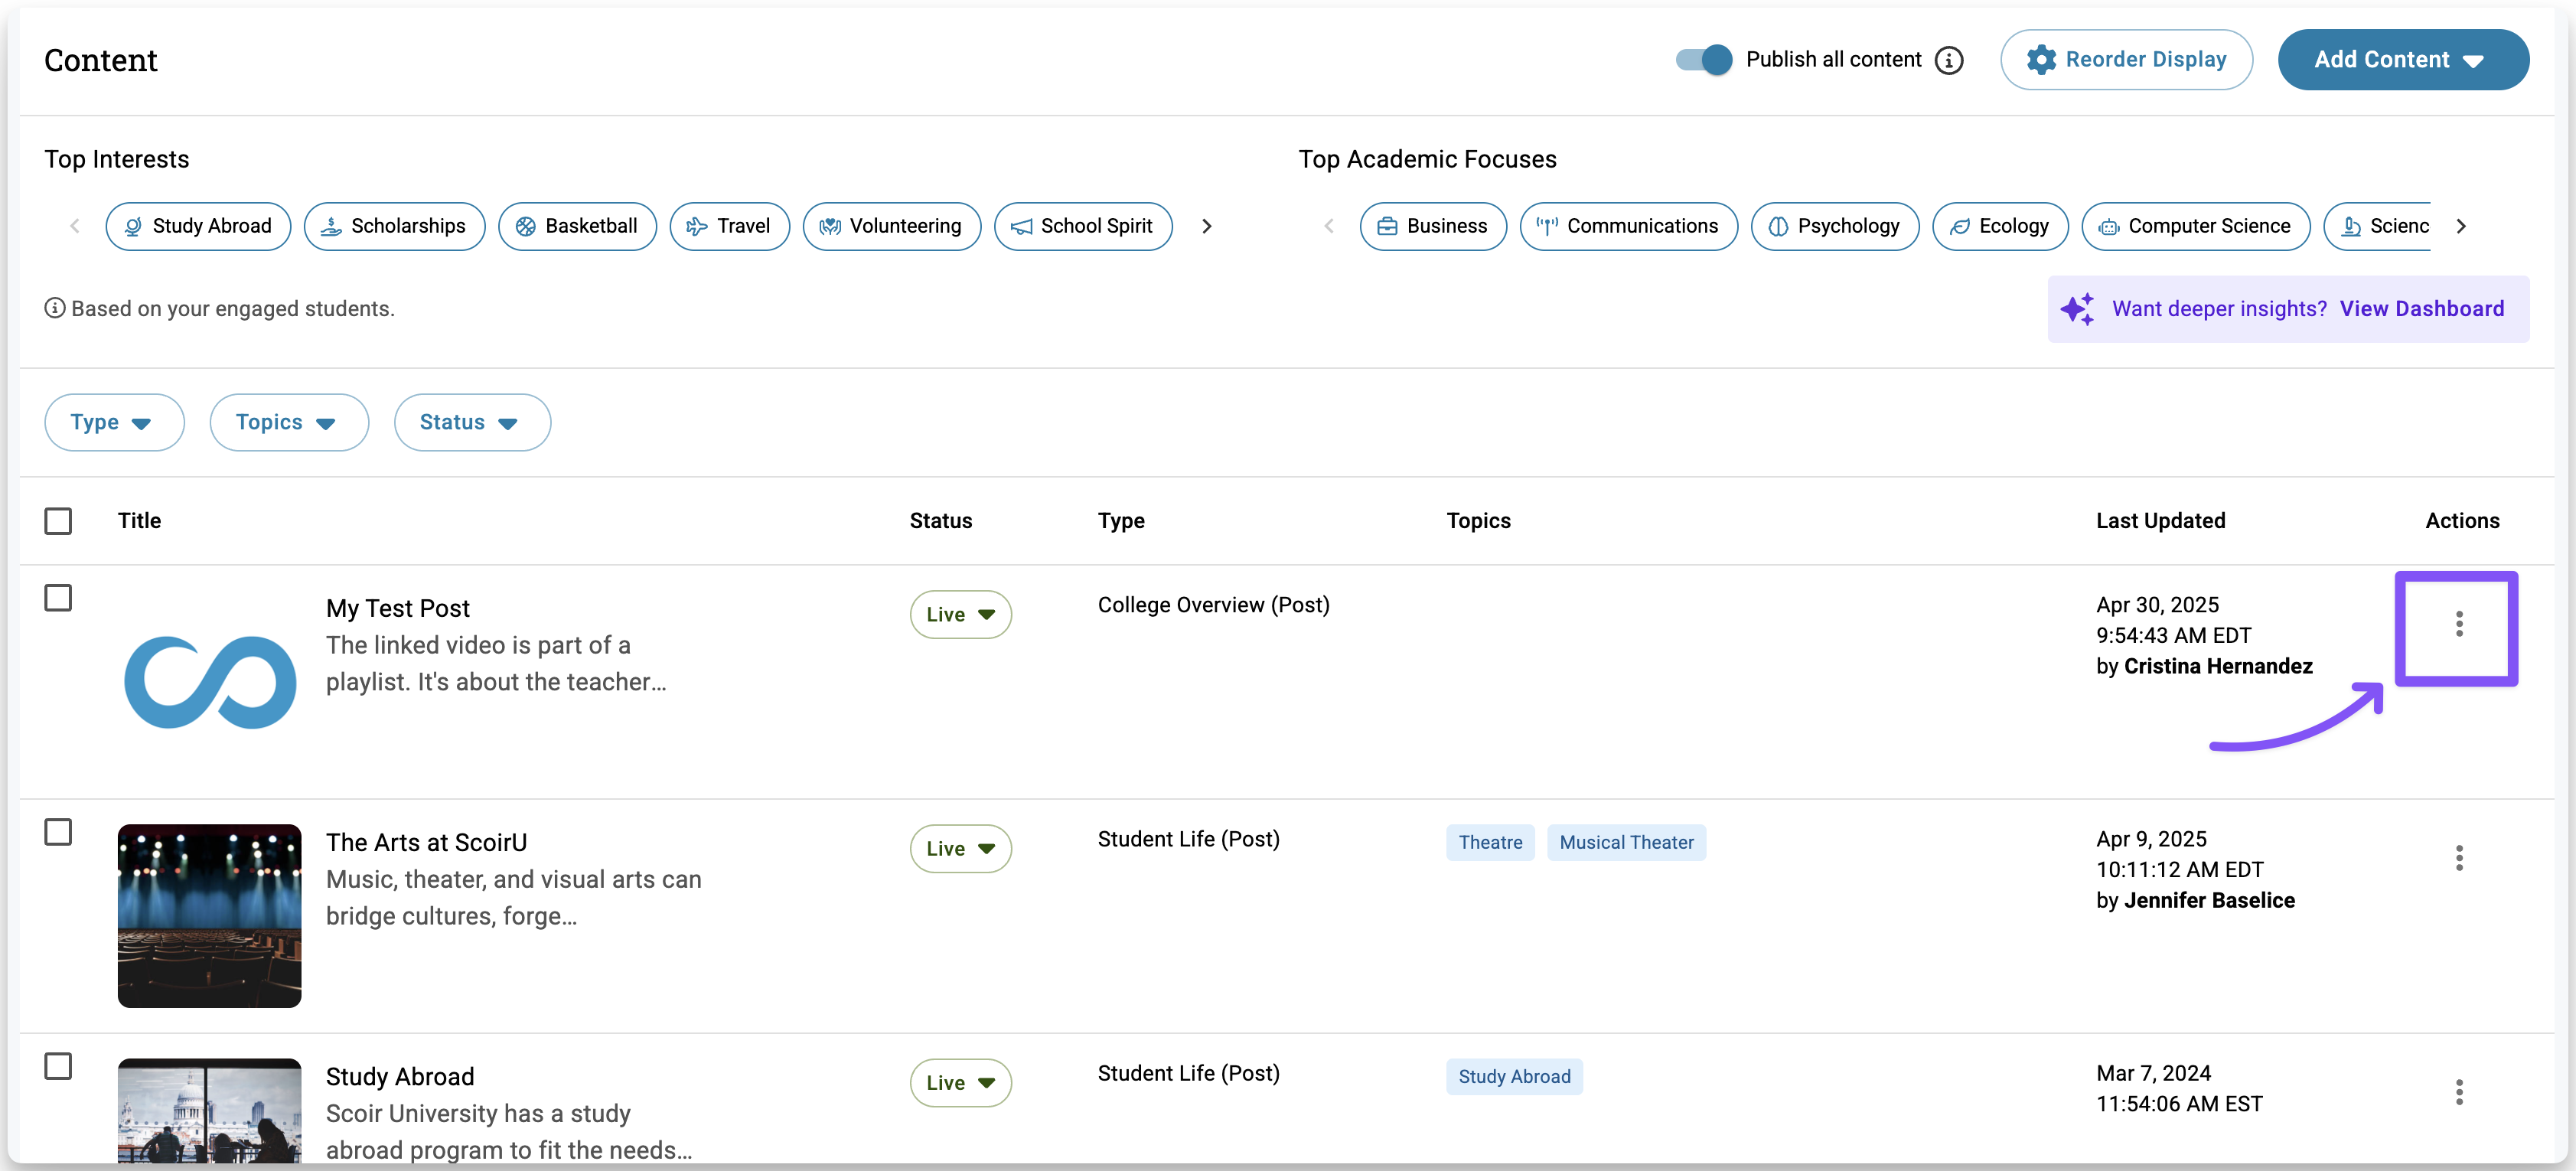Select the Computer Science focus chip
The image size is (2576, 1171).
point(2195,226)
